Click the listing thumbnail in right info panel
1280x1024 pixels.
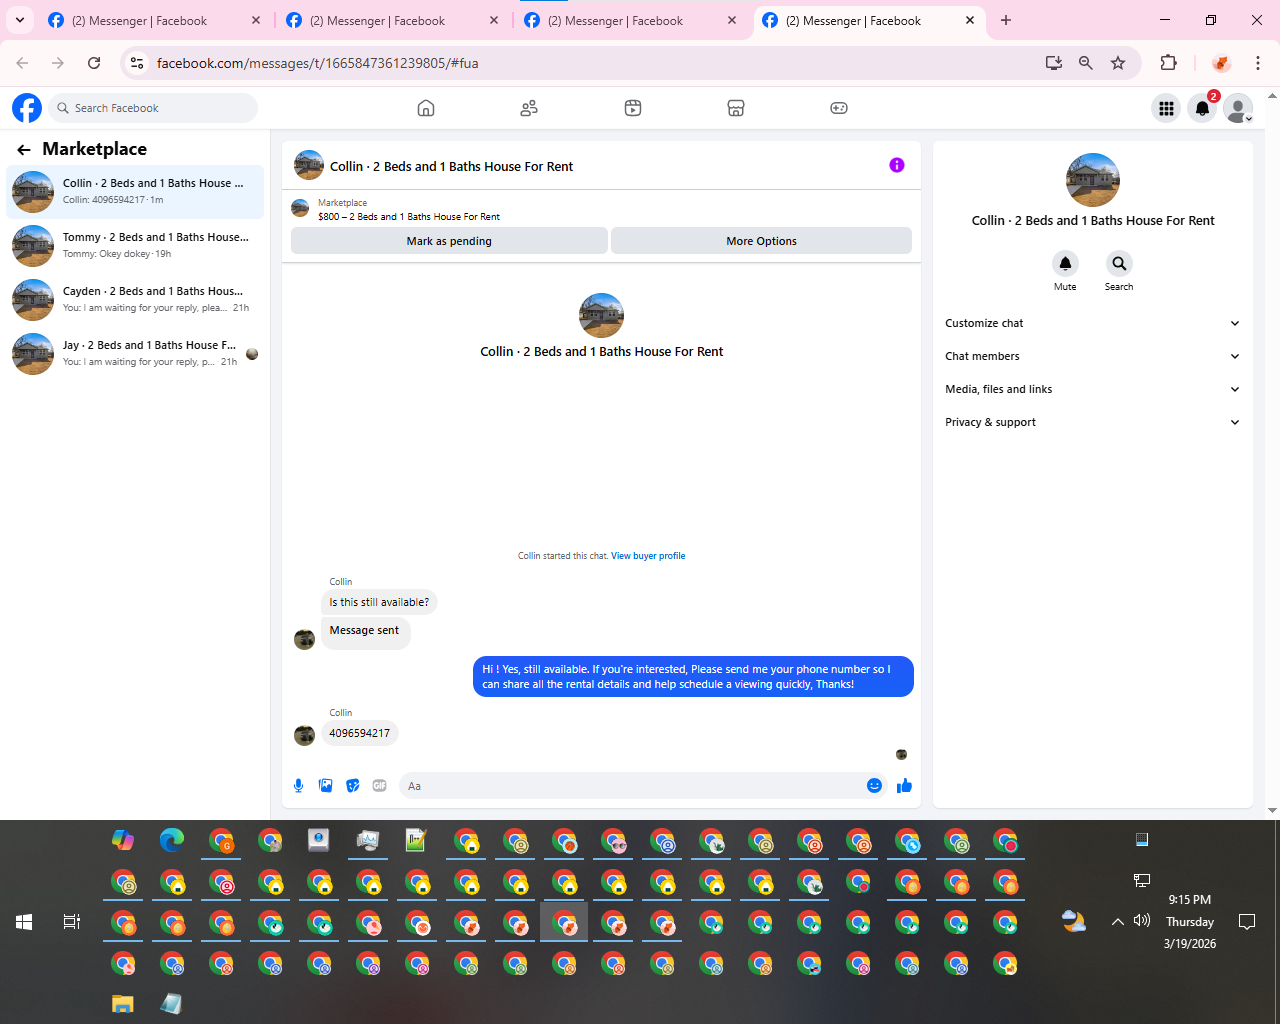(x=1093, y=180)
